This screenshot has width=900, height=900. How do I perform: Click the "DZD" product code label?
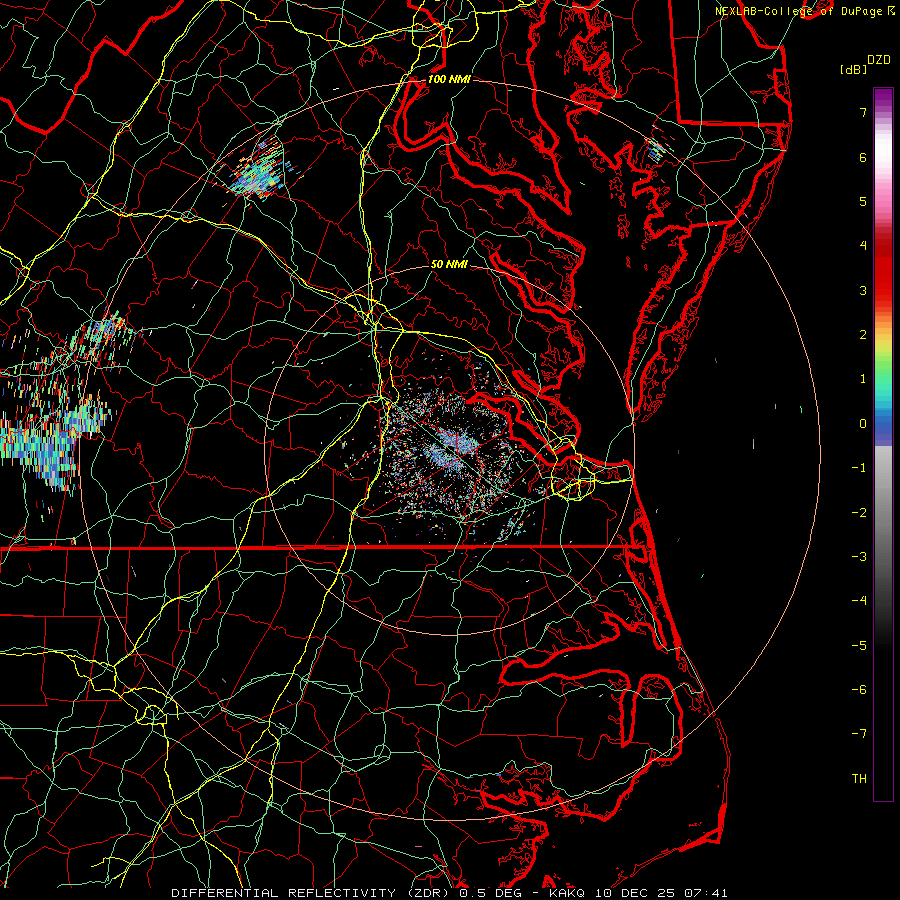click(x=879, y=60)
